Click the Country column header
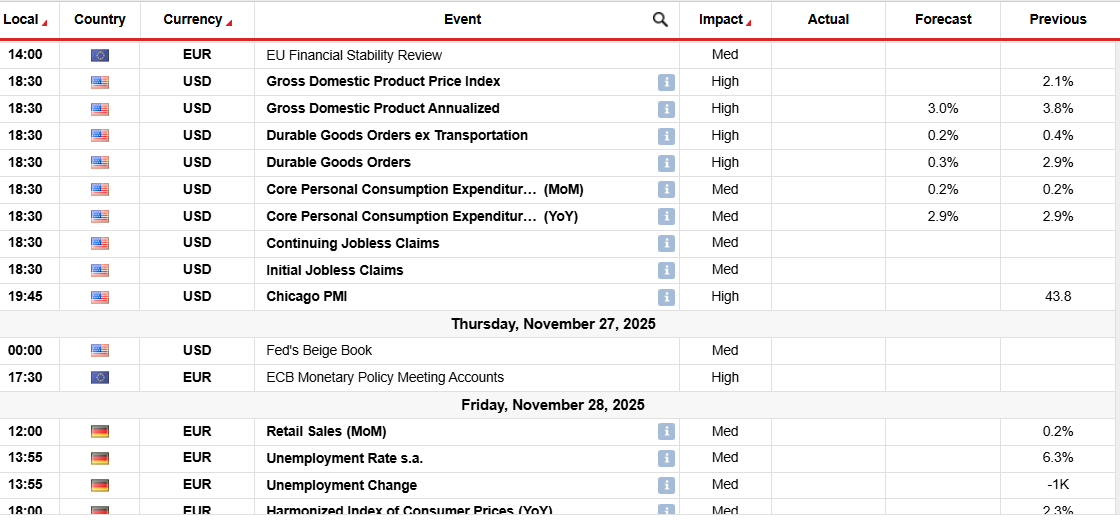This screenshot has height=524, width=1120. pyautogui.click(x=100, y=19)
